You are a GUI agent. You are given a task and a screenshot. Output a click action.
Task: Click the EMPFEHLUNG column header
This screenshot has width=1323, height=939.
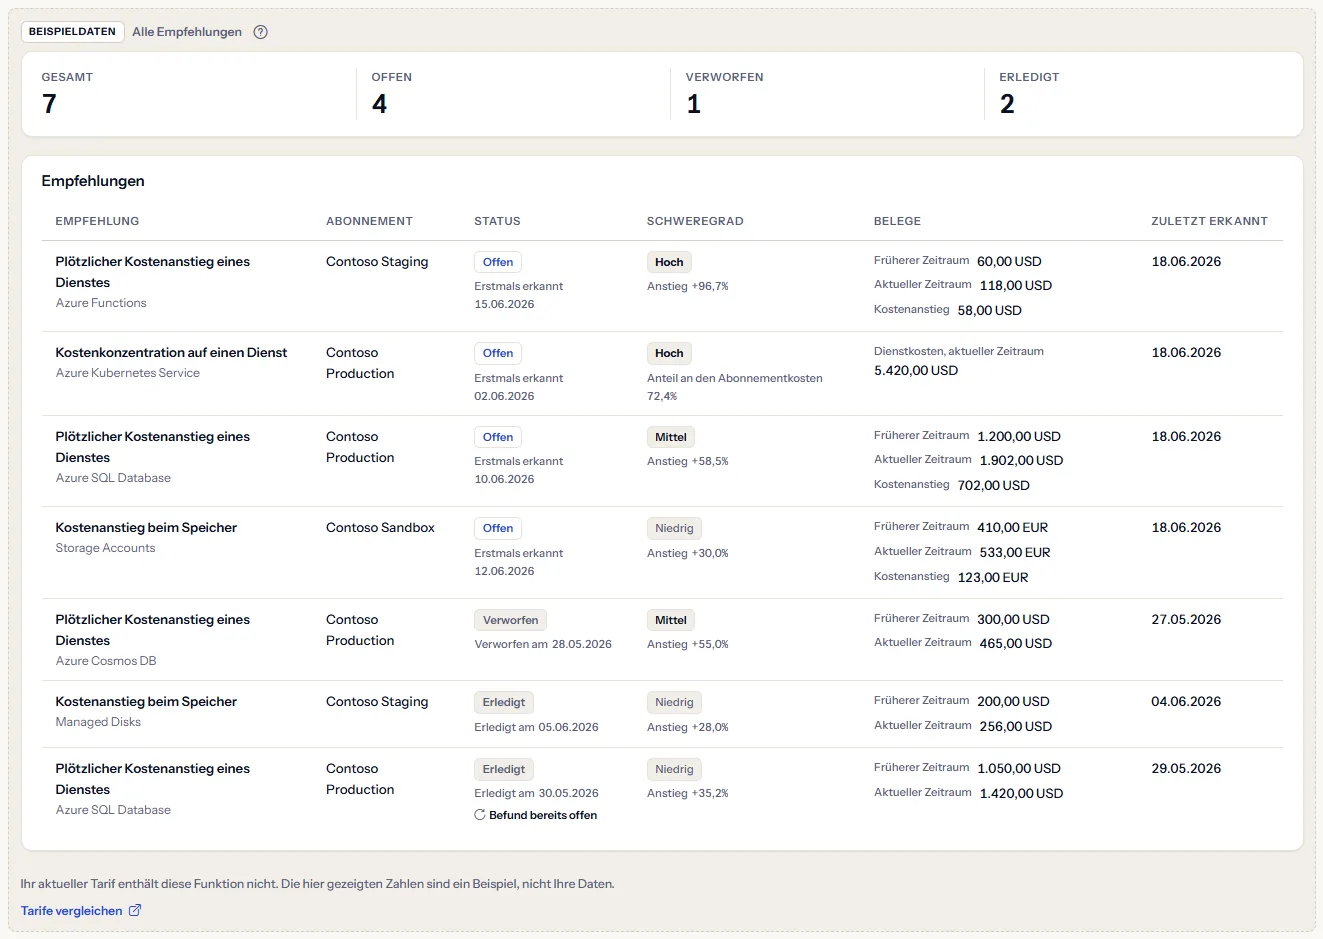tap(97, 221)
